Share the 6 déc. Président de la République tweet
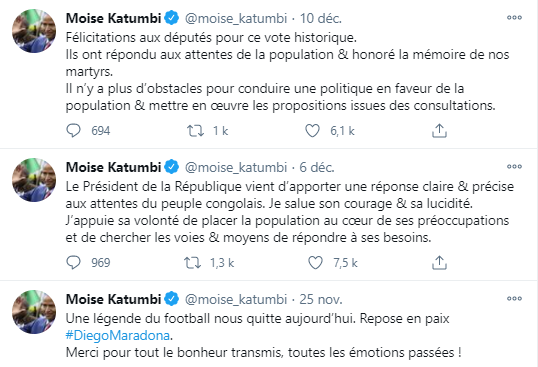 [x=439, y=263]
